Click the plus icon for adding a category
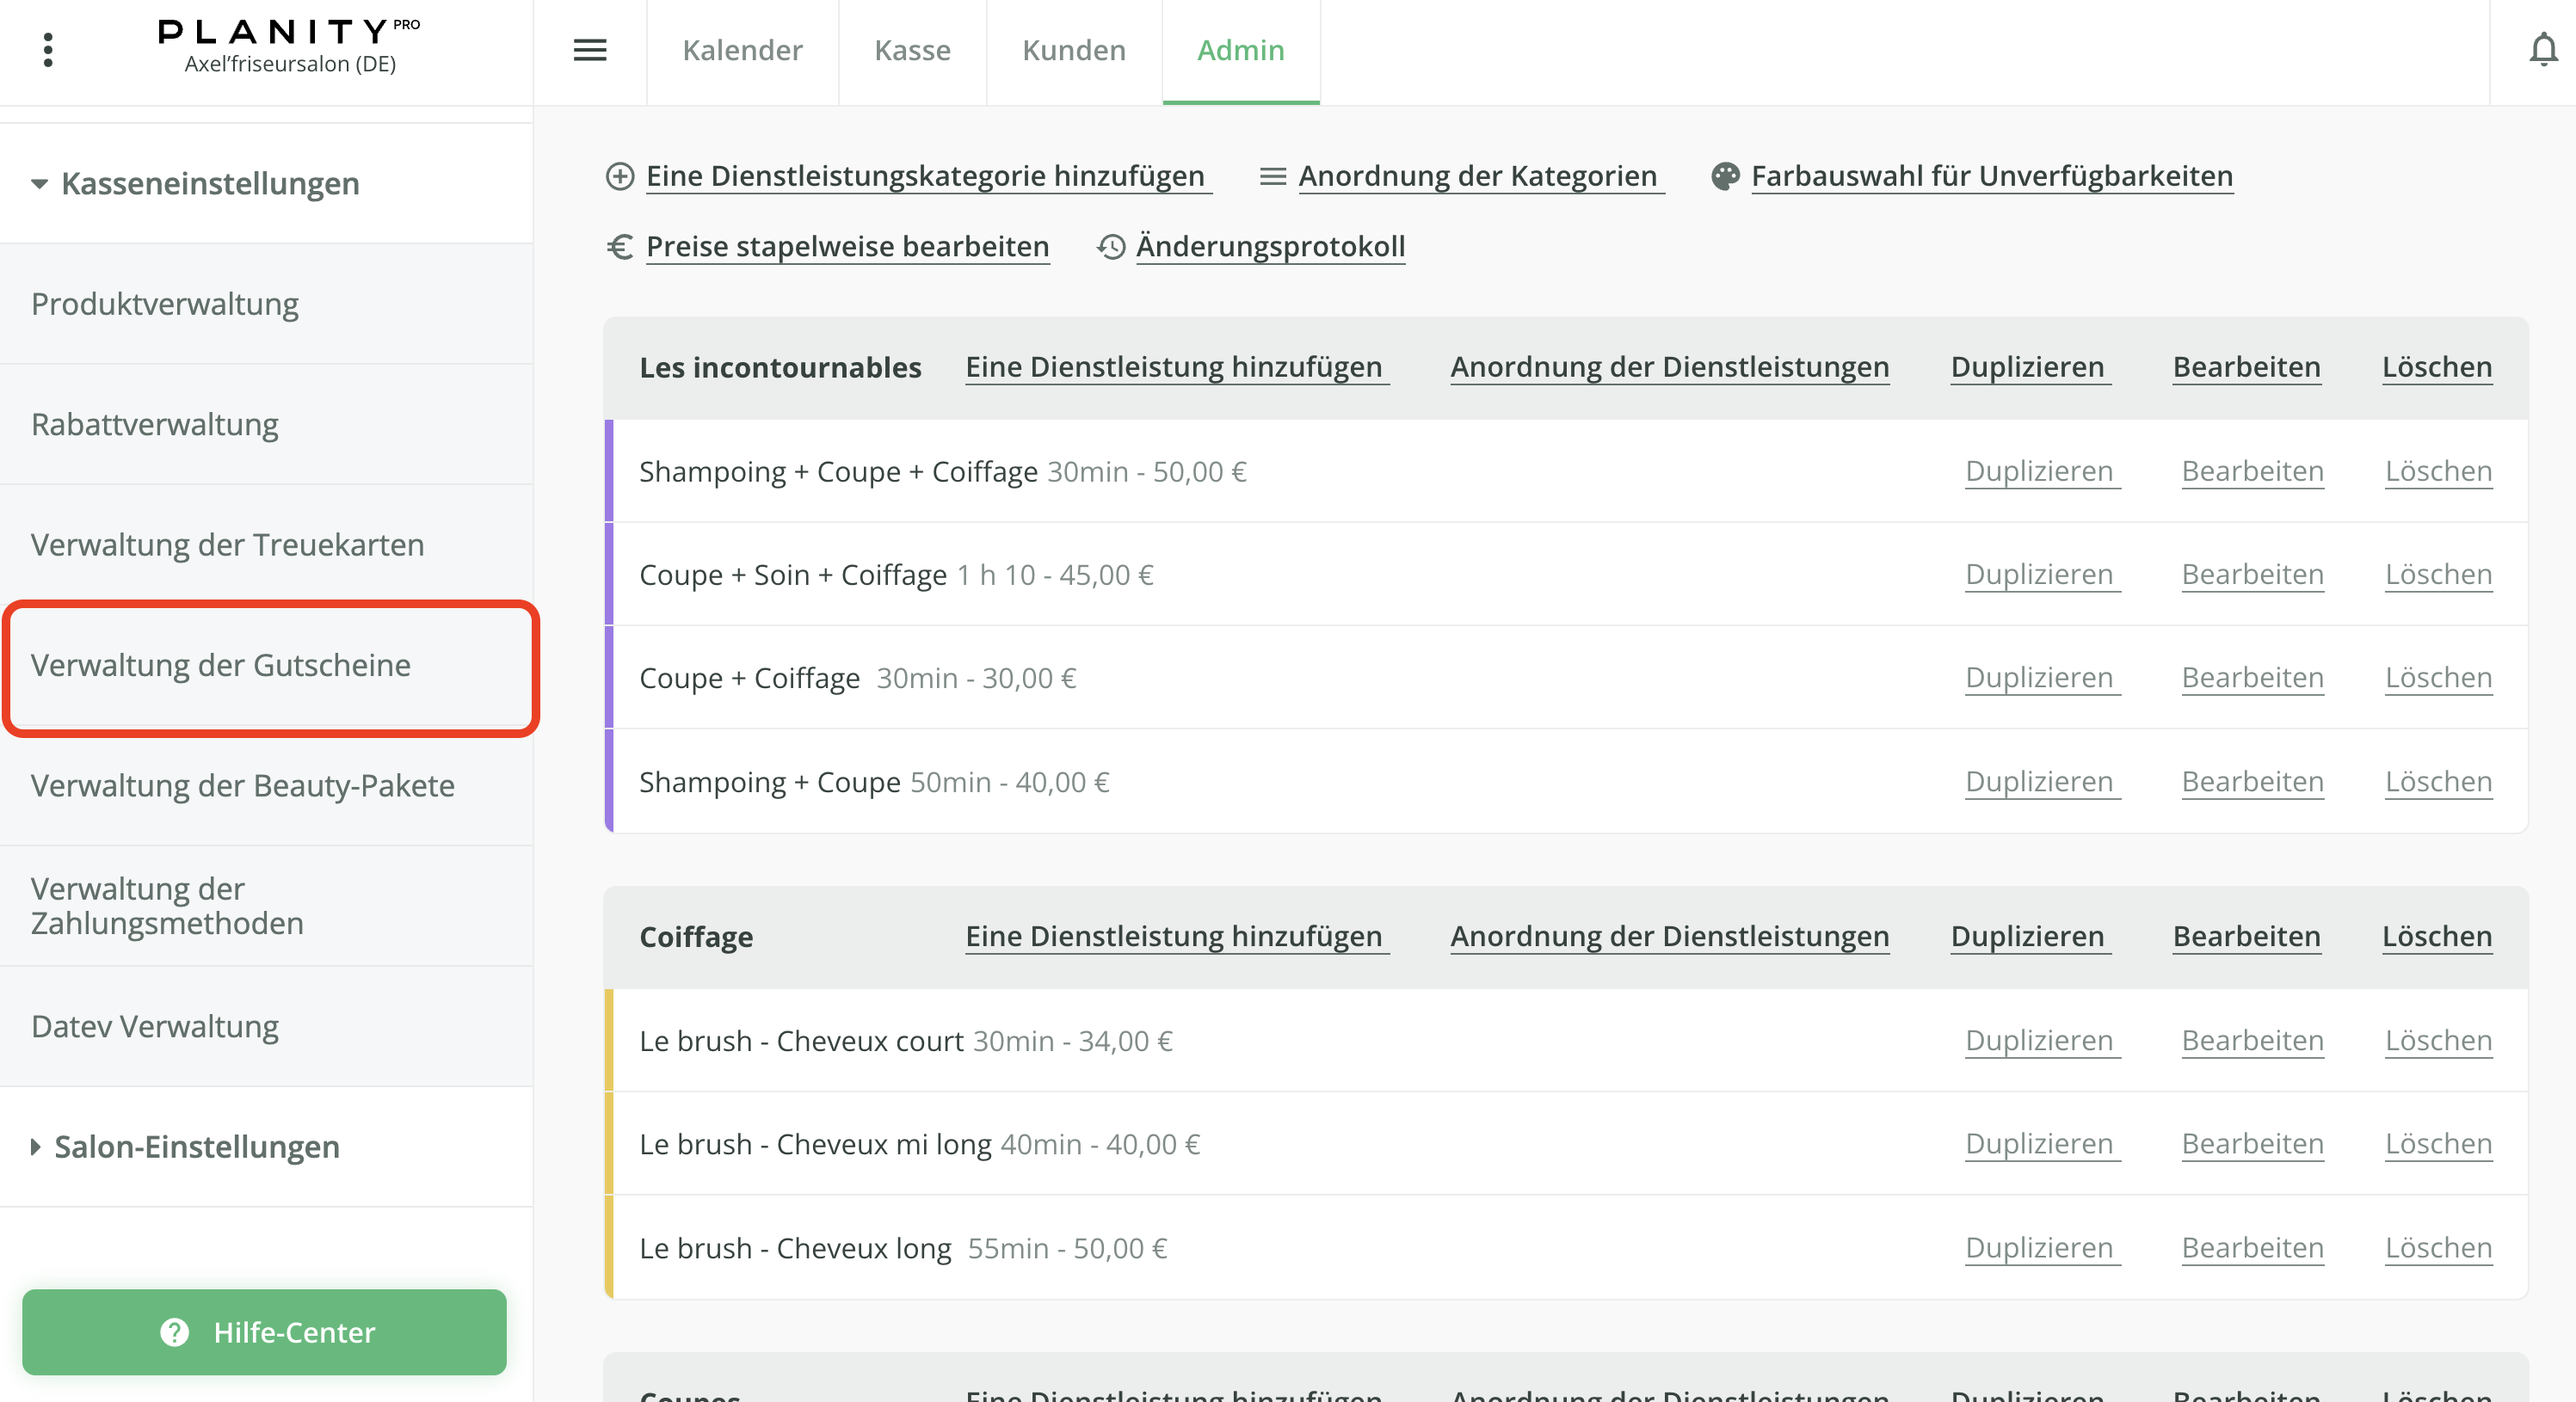Viewport: 2576px width, 1402px height. coord(620,176)
